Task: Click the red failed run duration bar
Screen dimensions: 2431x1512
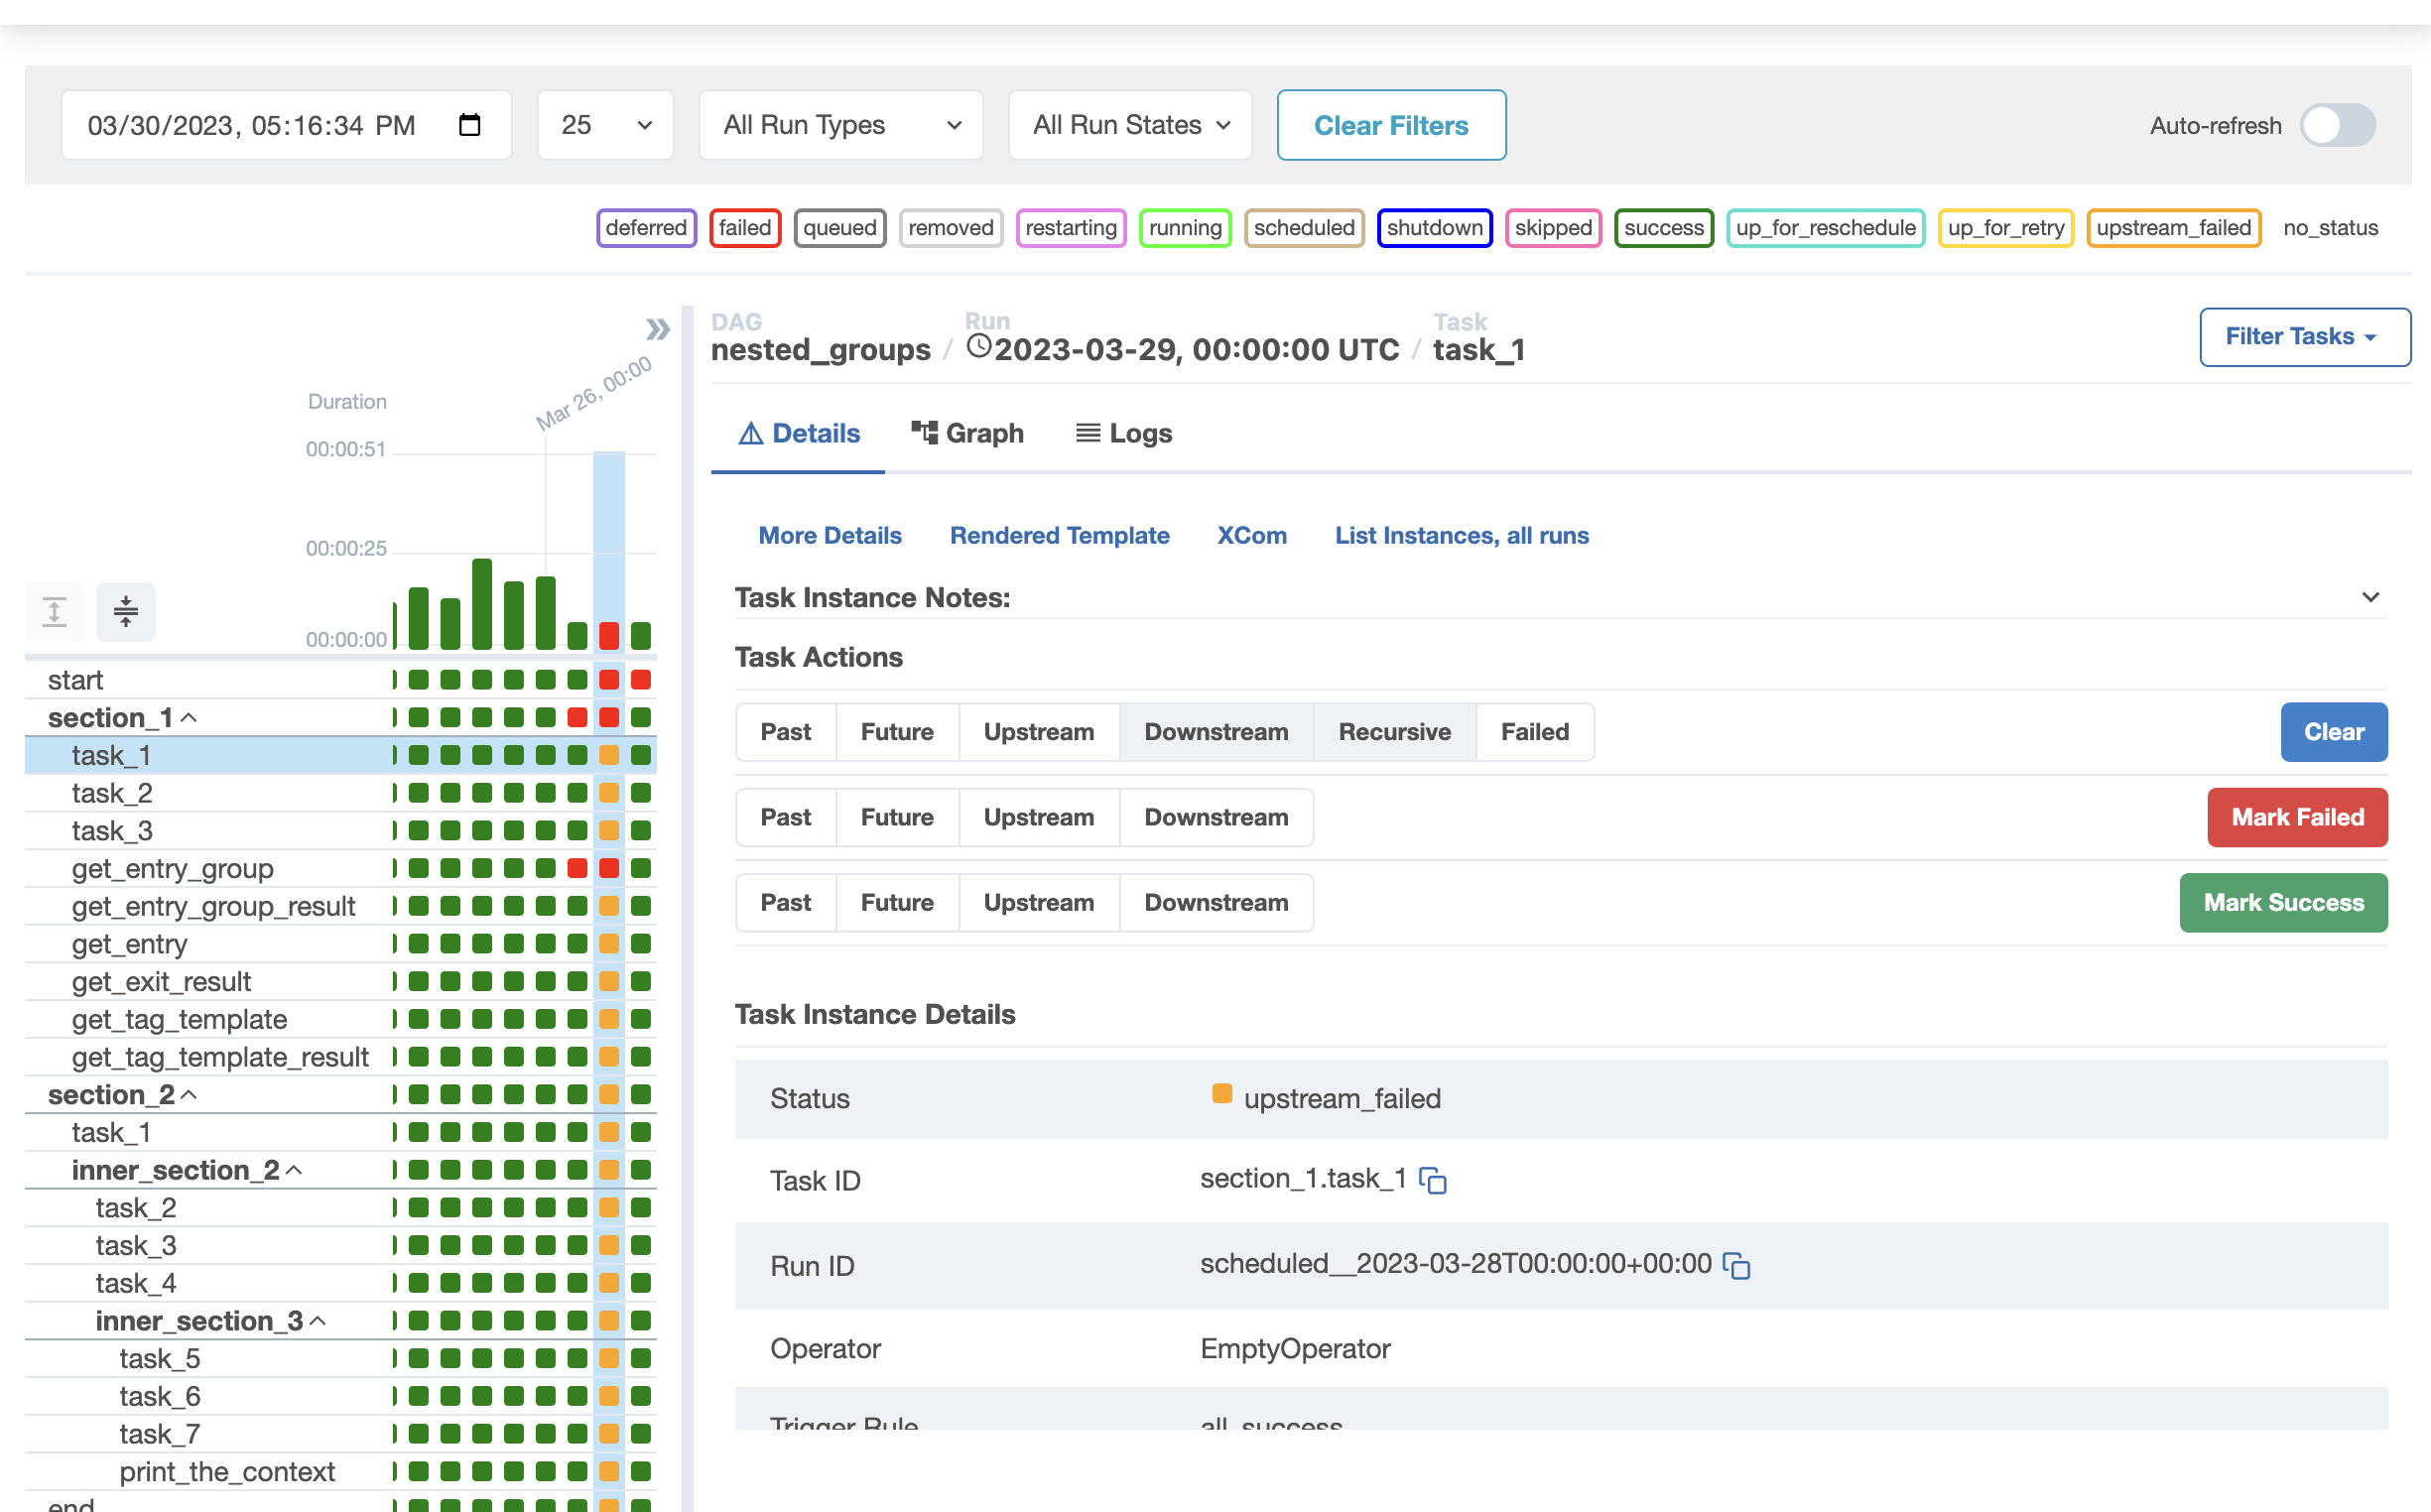Action: pyautogui.click(x=609, y=635)
